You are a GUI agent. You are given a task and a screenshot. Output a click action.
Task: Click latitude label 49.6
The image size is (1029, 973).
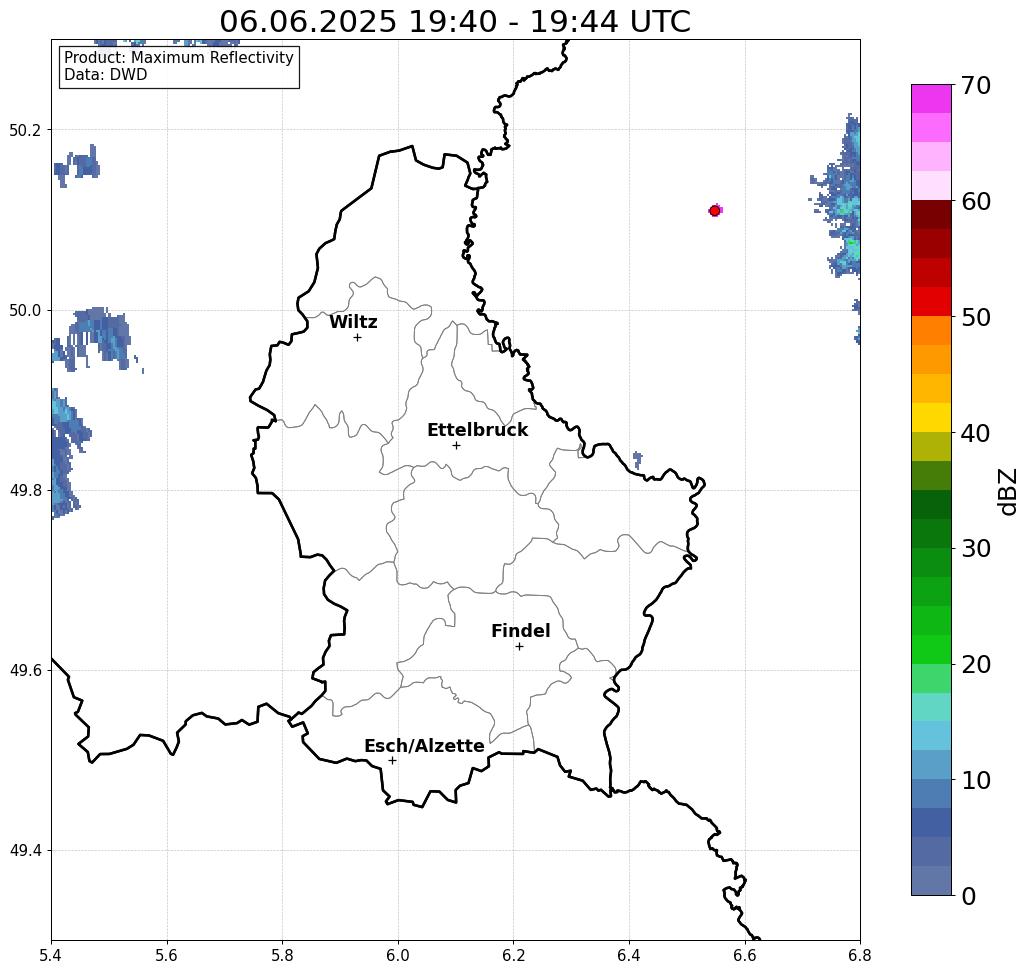[x=25, y=671]
